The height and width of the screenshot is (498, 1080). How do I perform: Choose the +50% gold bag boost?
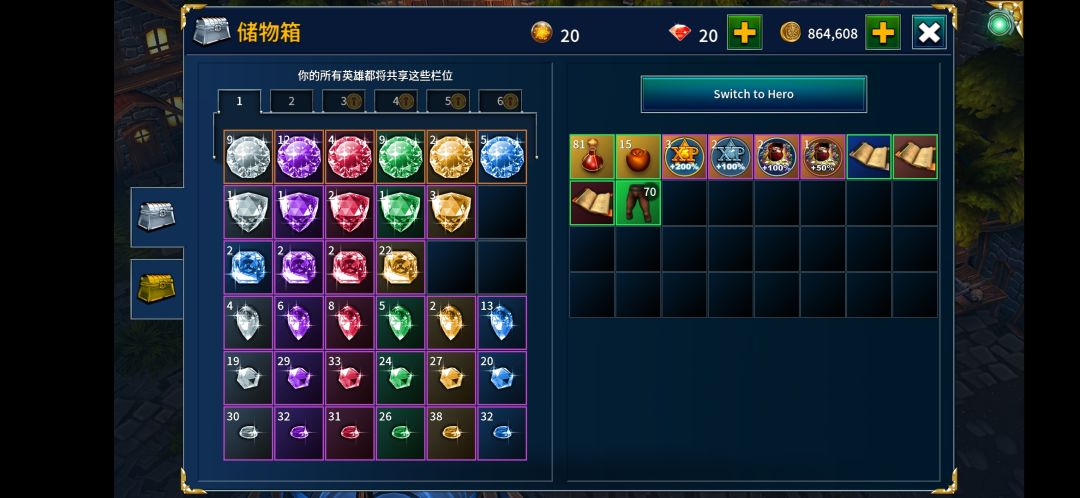point(822,156)
